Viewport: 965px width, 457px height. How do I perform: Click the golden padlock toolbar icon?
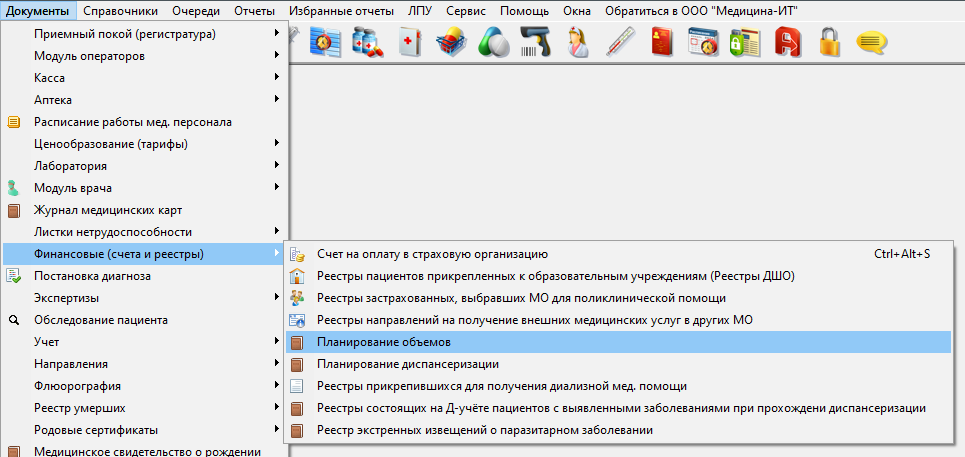click(x=829, y=43)
